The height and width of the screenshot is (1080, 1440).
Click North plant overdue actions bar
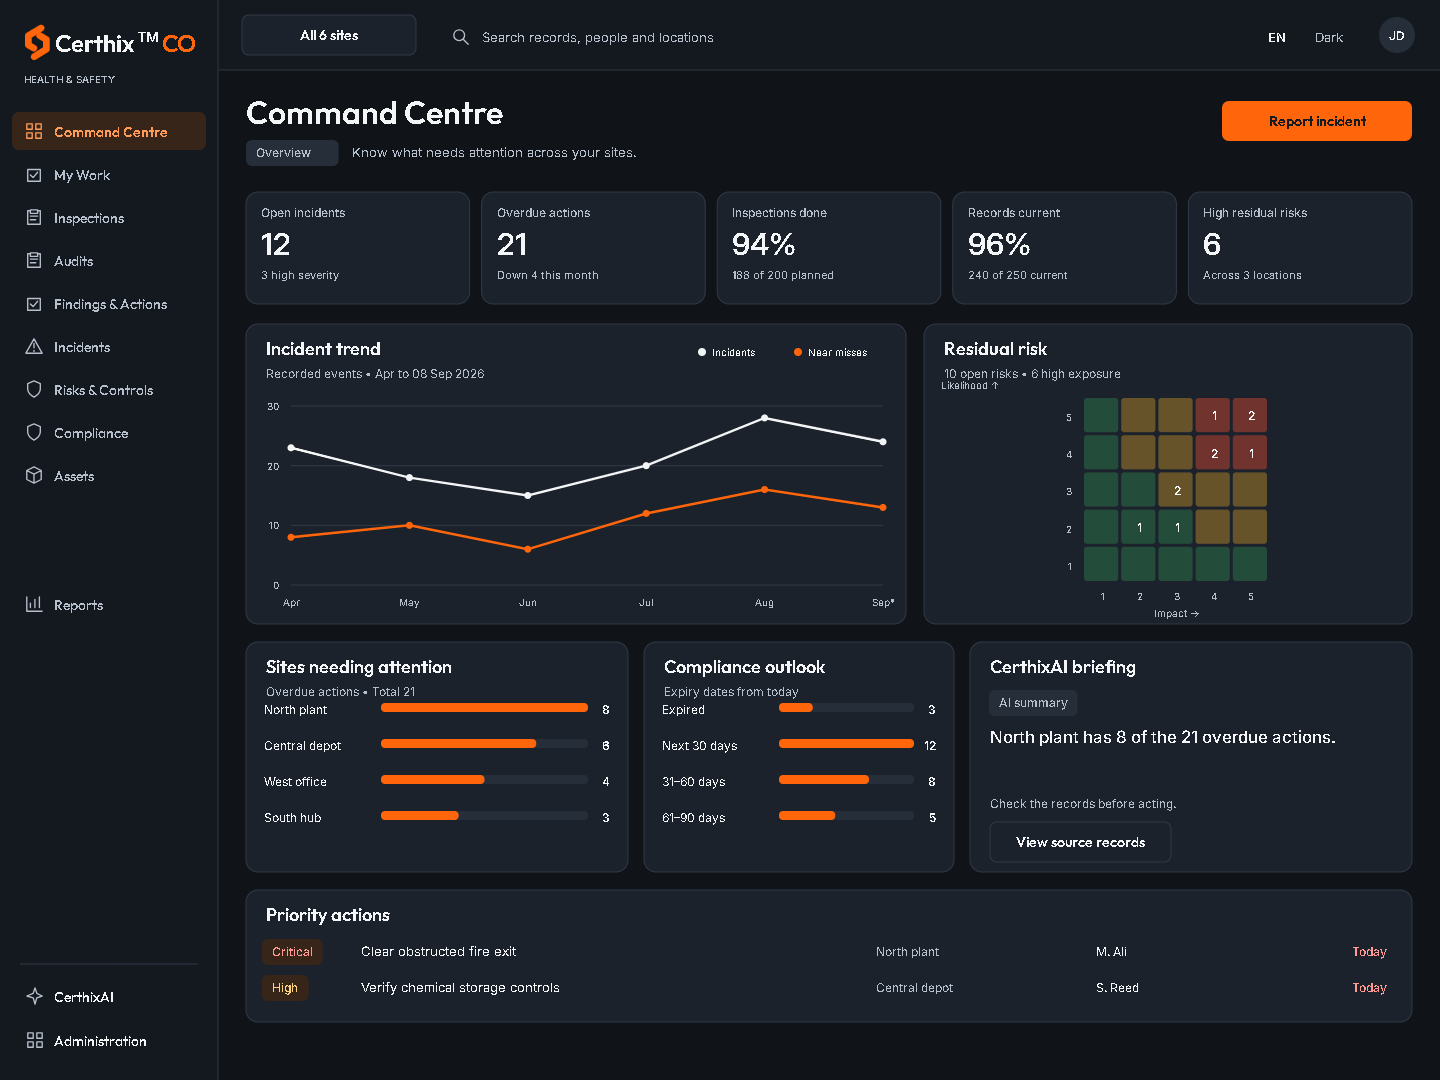(x=484, y=708)
